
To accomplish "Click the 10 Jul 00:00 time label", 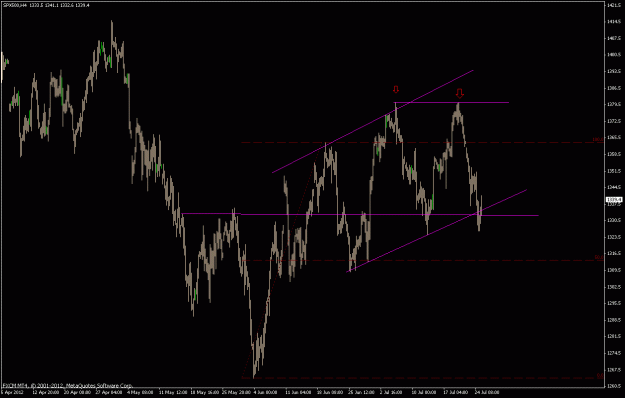I will (424, 392).
